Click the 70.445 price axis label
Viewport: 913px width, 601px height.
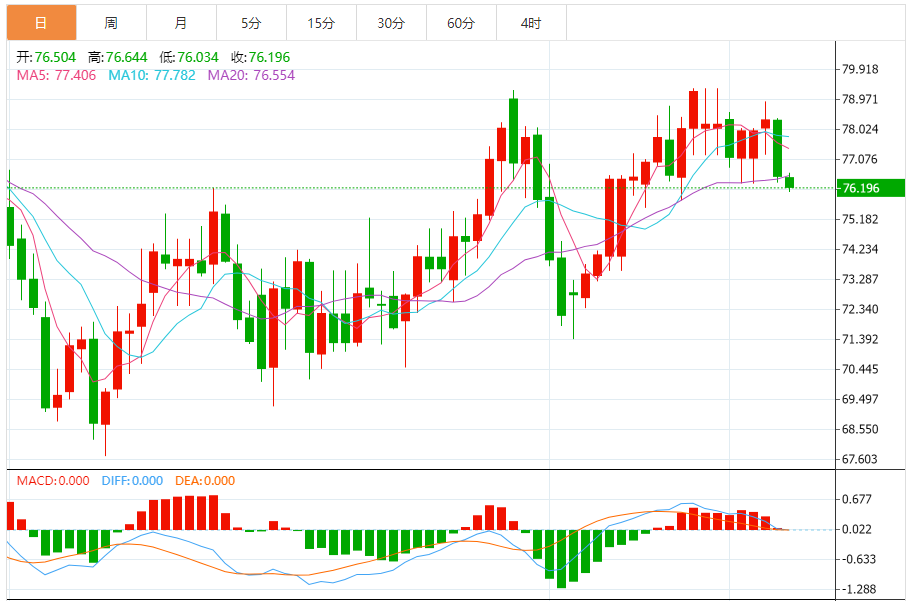pyautogui.click(x=860, y=369)
